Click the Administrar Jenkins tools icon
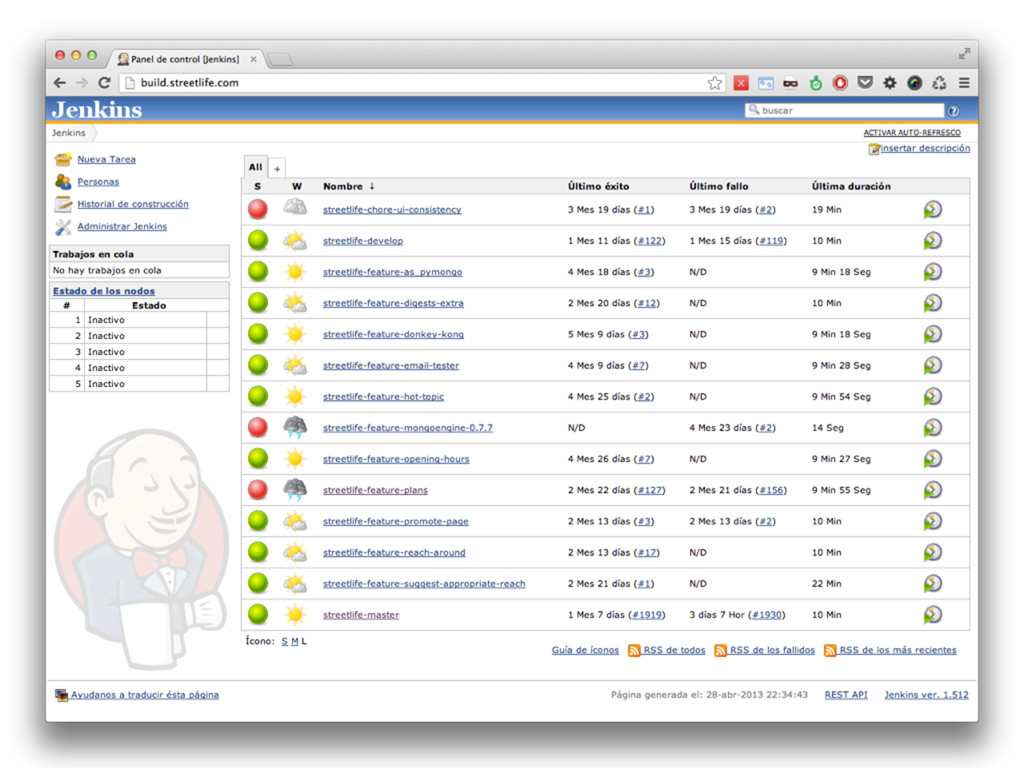The height and width of the screenshot is (768, 1024). 63,227
